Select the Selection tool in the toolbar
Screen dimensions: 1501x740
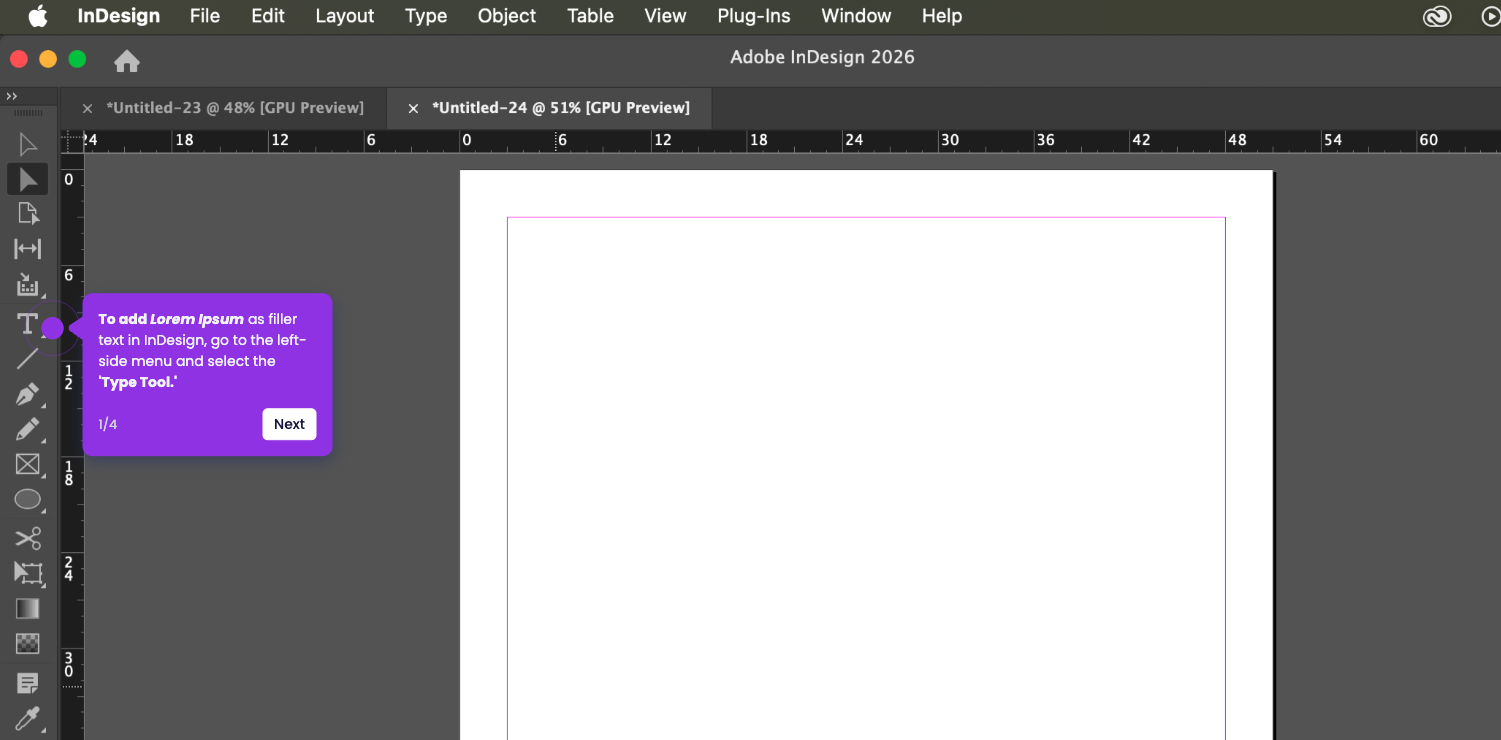28,145
